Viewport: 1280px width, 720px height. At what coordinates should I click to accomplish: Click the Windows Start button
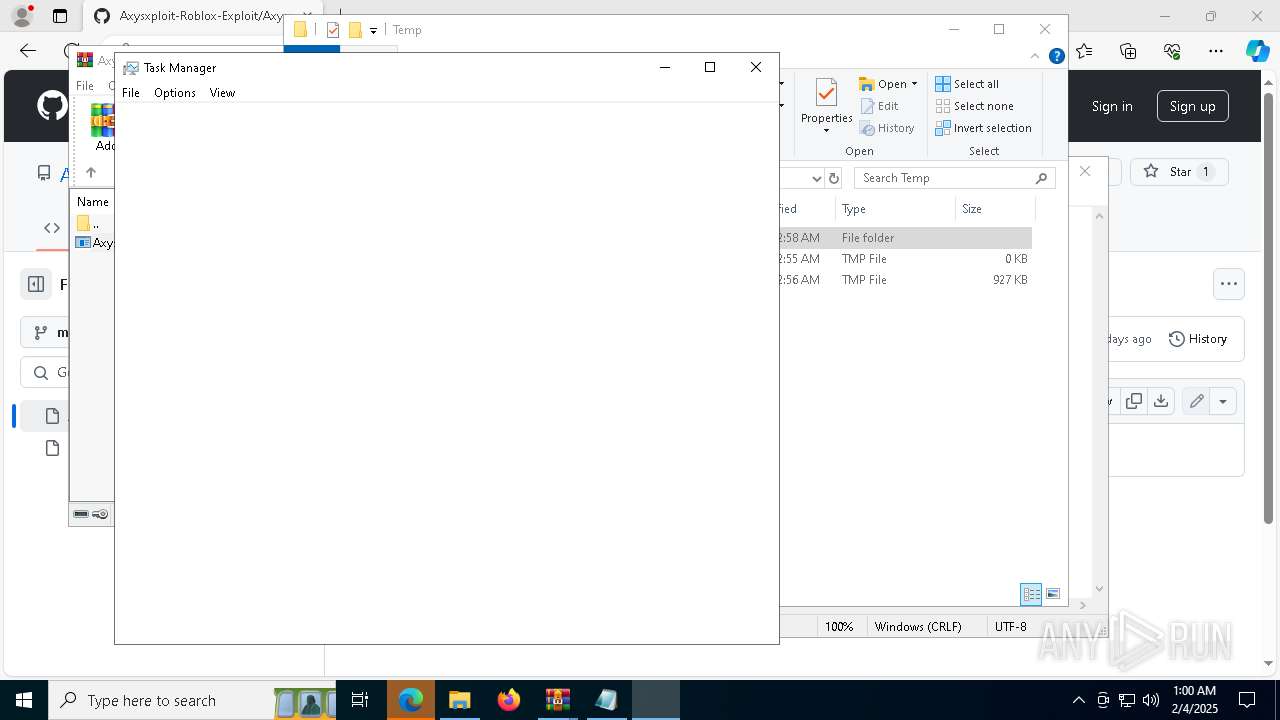pyautogui.click(x=24, y=700)
